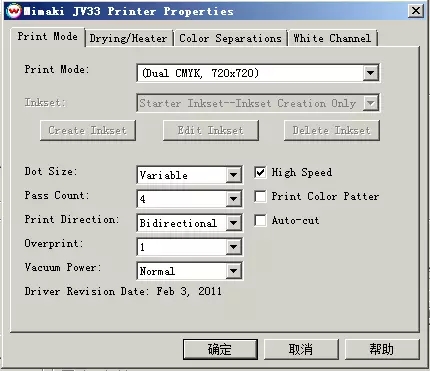
Task: Click the Delete Inkset button
Action: (x=332, y=130)
